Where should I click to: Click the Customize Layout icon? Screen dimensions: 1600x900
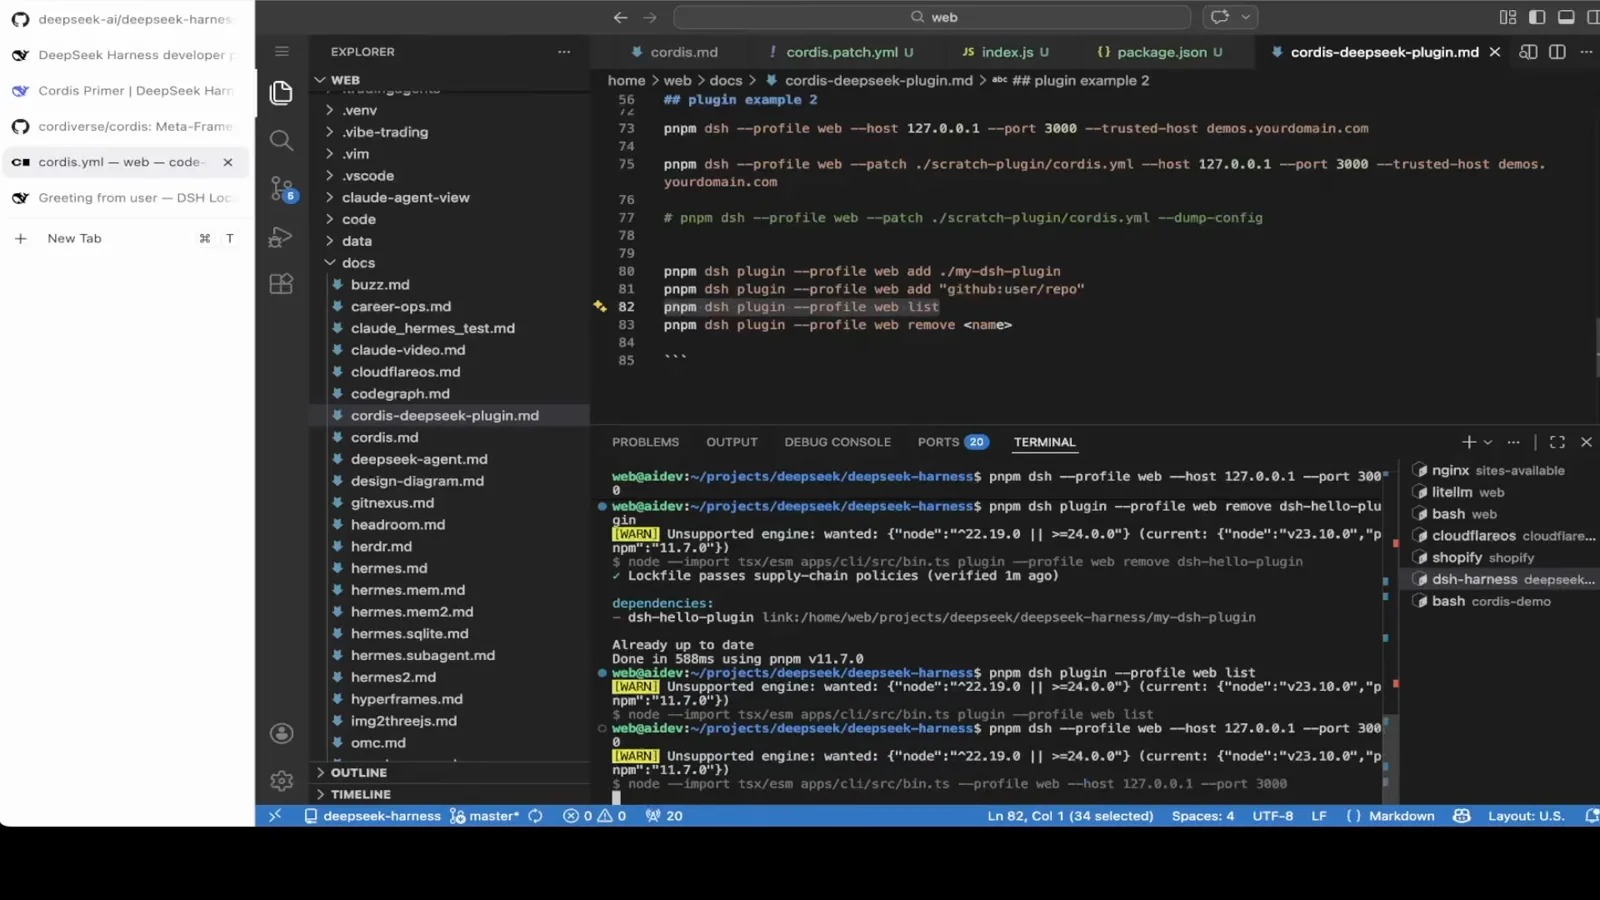[x=1508, y=17]
